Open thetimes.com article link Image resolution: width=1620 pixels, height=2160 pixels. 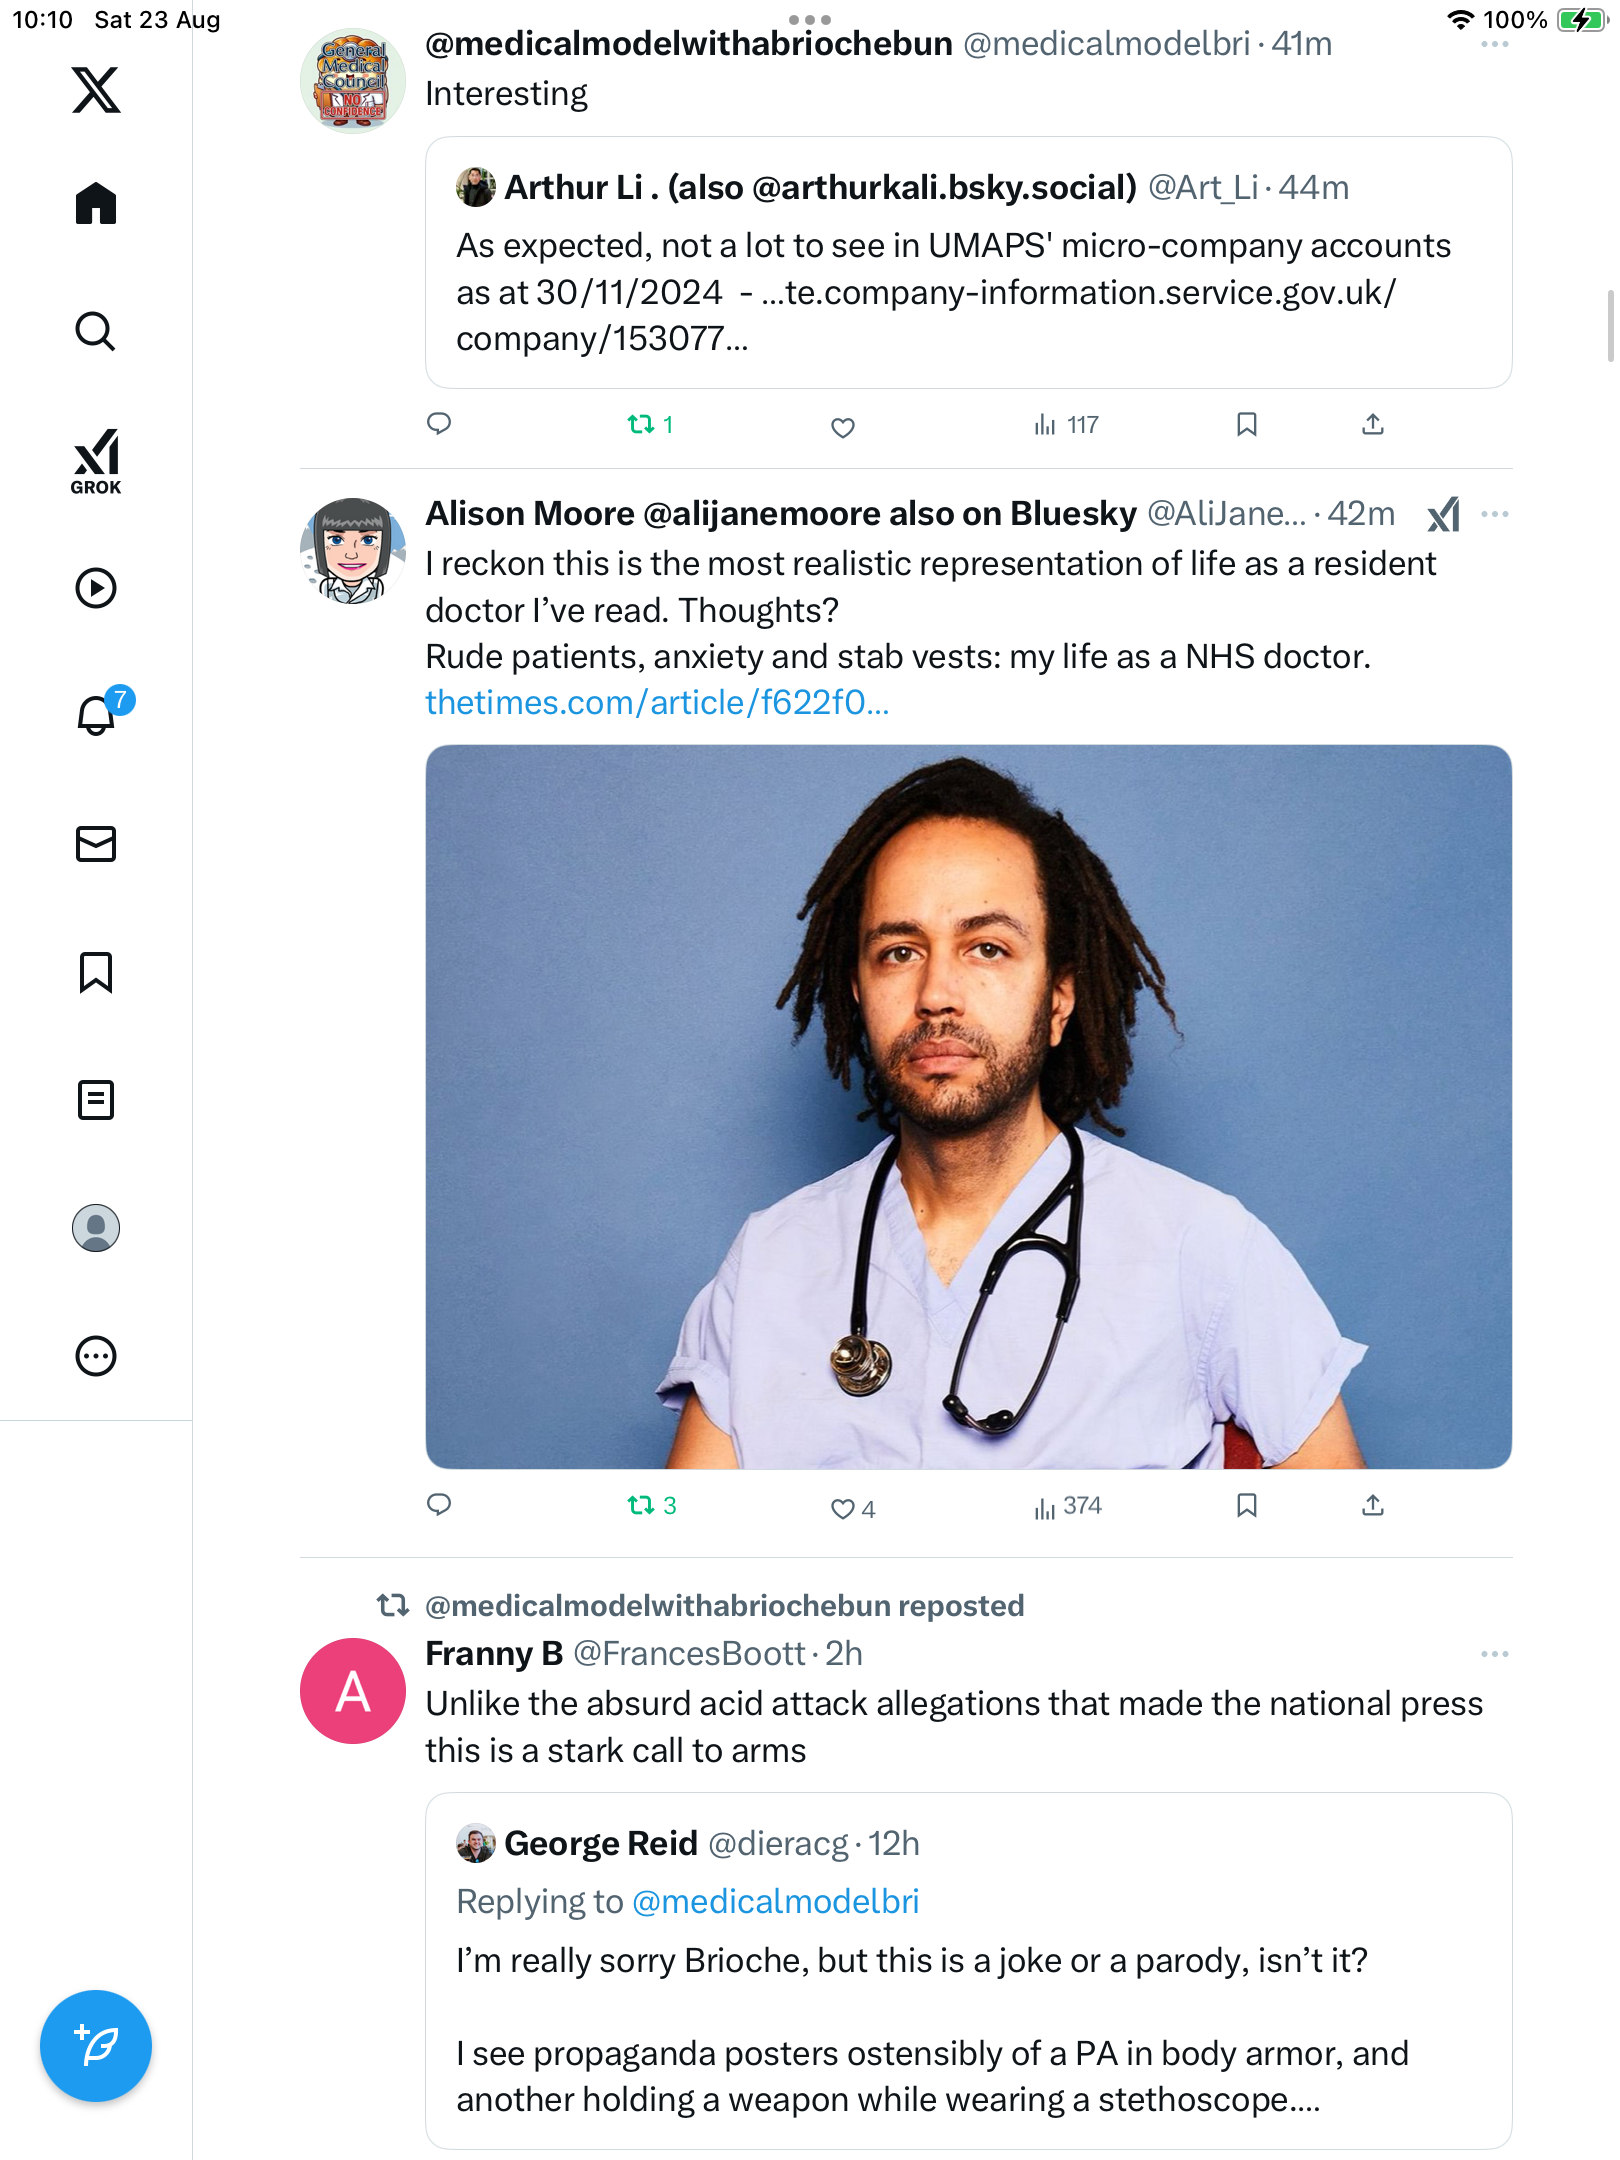click(x=657, y=703)
